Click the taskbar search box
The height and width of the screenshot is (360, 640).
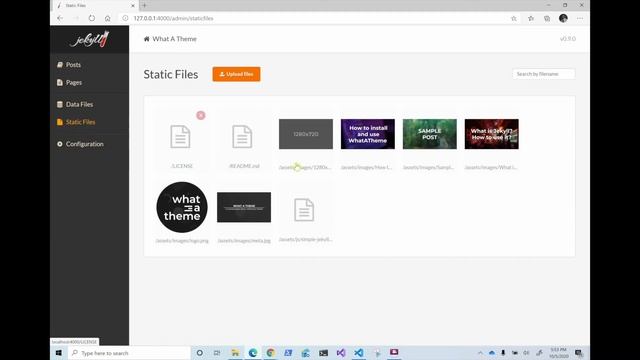(129, 353)
